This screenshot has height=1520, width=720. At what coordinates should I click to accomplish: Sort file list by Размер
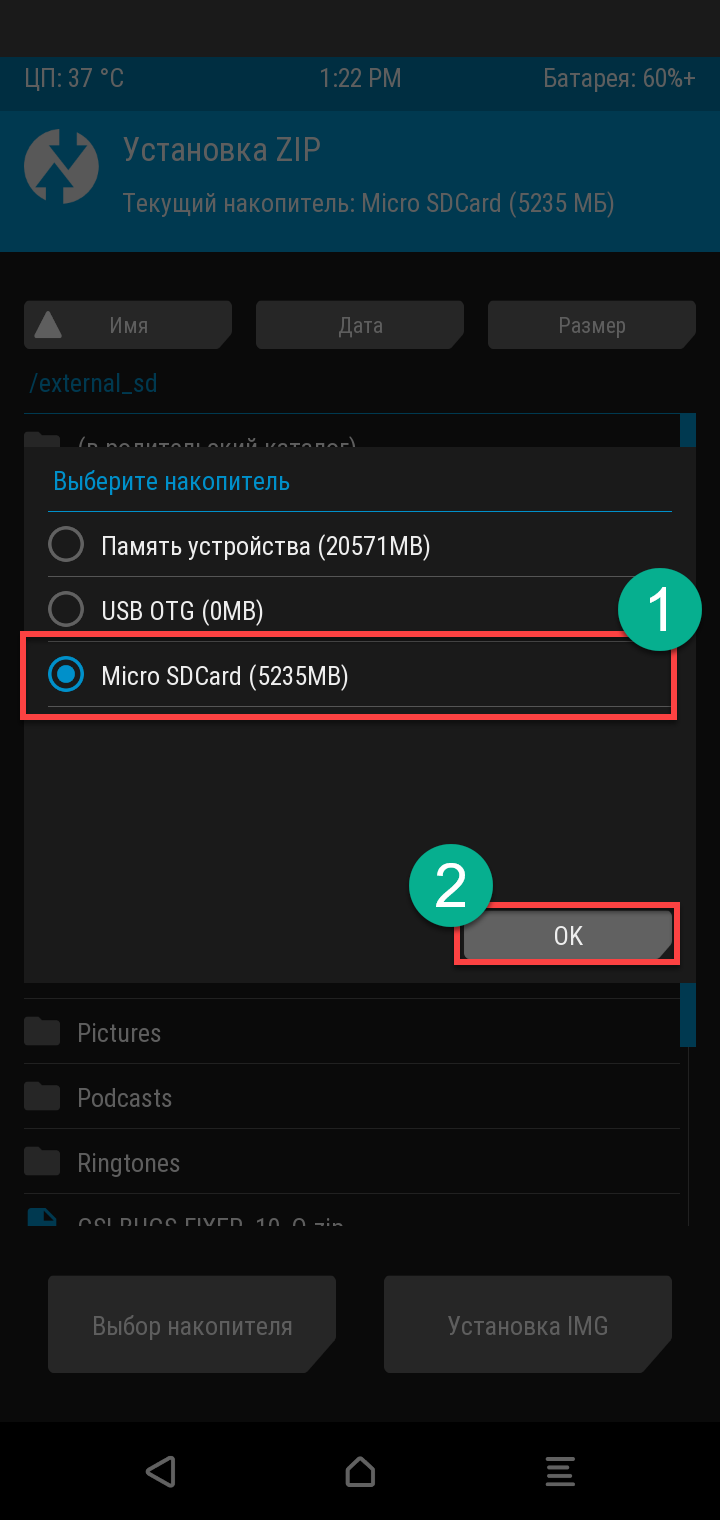[592, 325]
